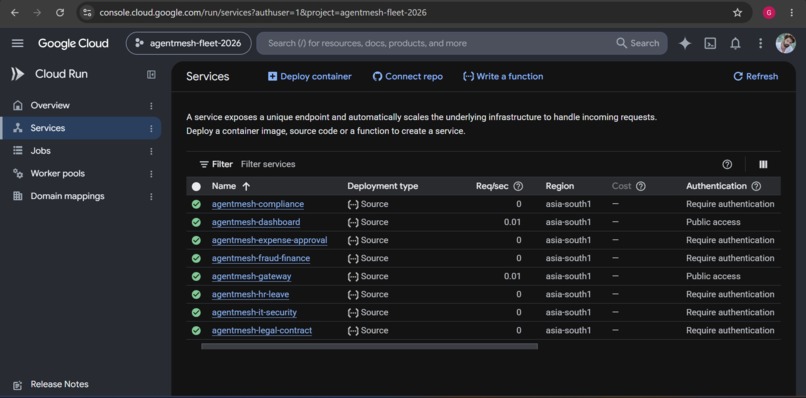This screenshot has width=806, height=398.
Task: Select the agentmesh-it-security row status checkbox
Action: pos(196,312)
